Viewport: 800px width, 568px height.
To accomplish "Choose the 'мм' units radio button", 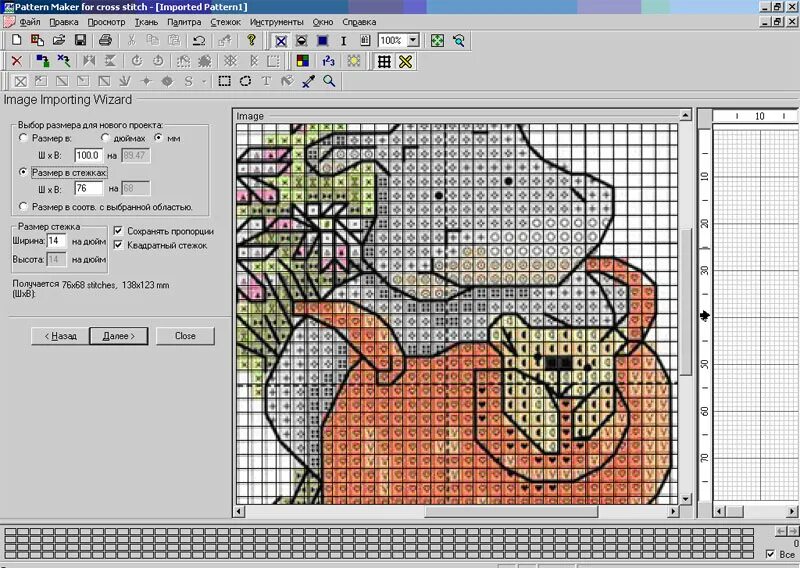I will click(158, 138).
